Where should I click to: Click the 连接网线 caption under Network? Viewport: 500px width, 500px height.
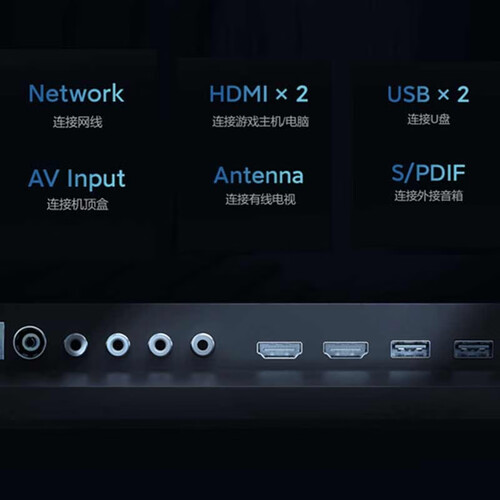[77, 122]
